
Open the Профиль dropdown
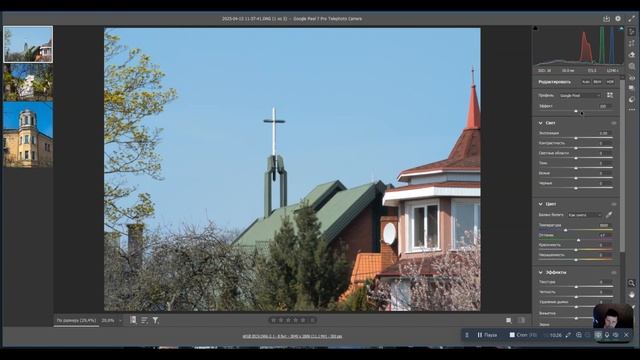click(580, 96)
